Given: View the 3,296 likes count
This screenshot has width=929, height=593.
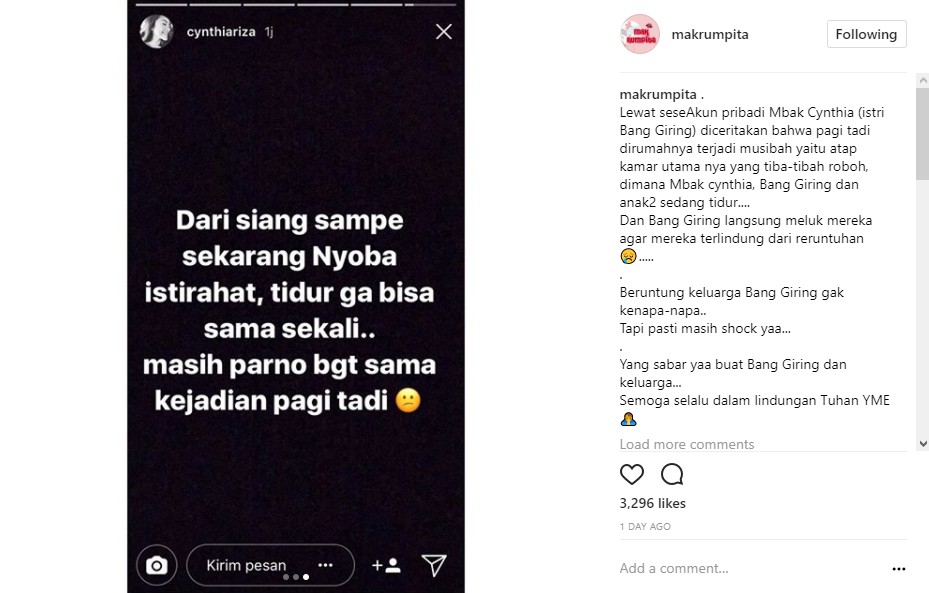Looking at the screenshot, I should click(x=652, y=503).
